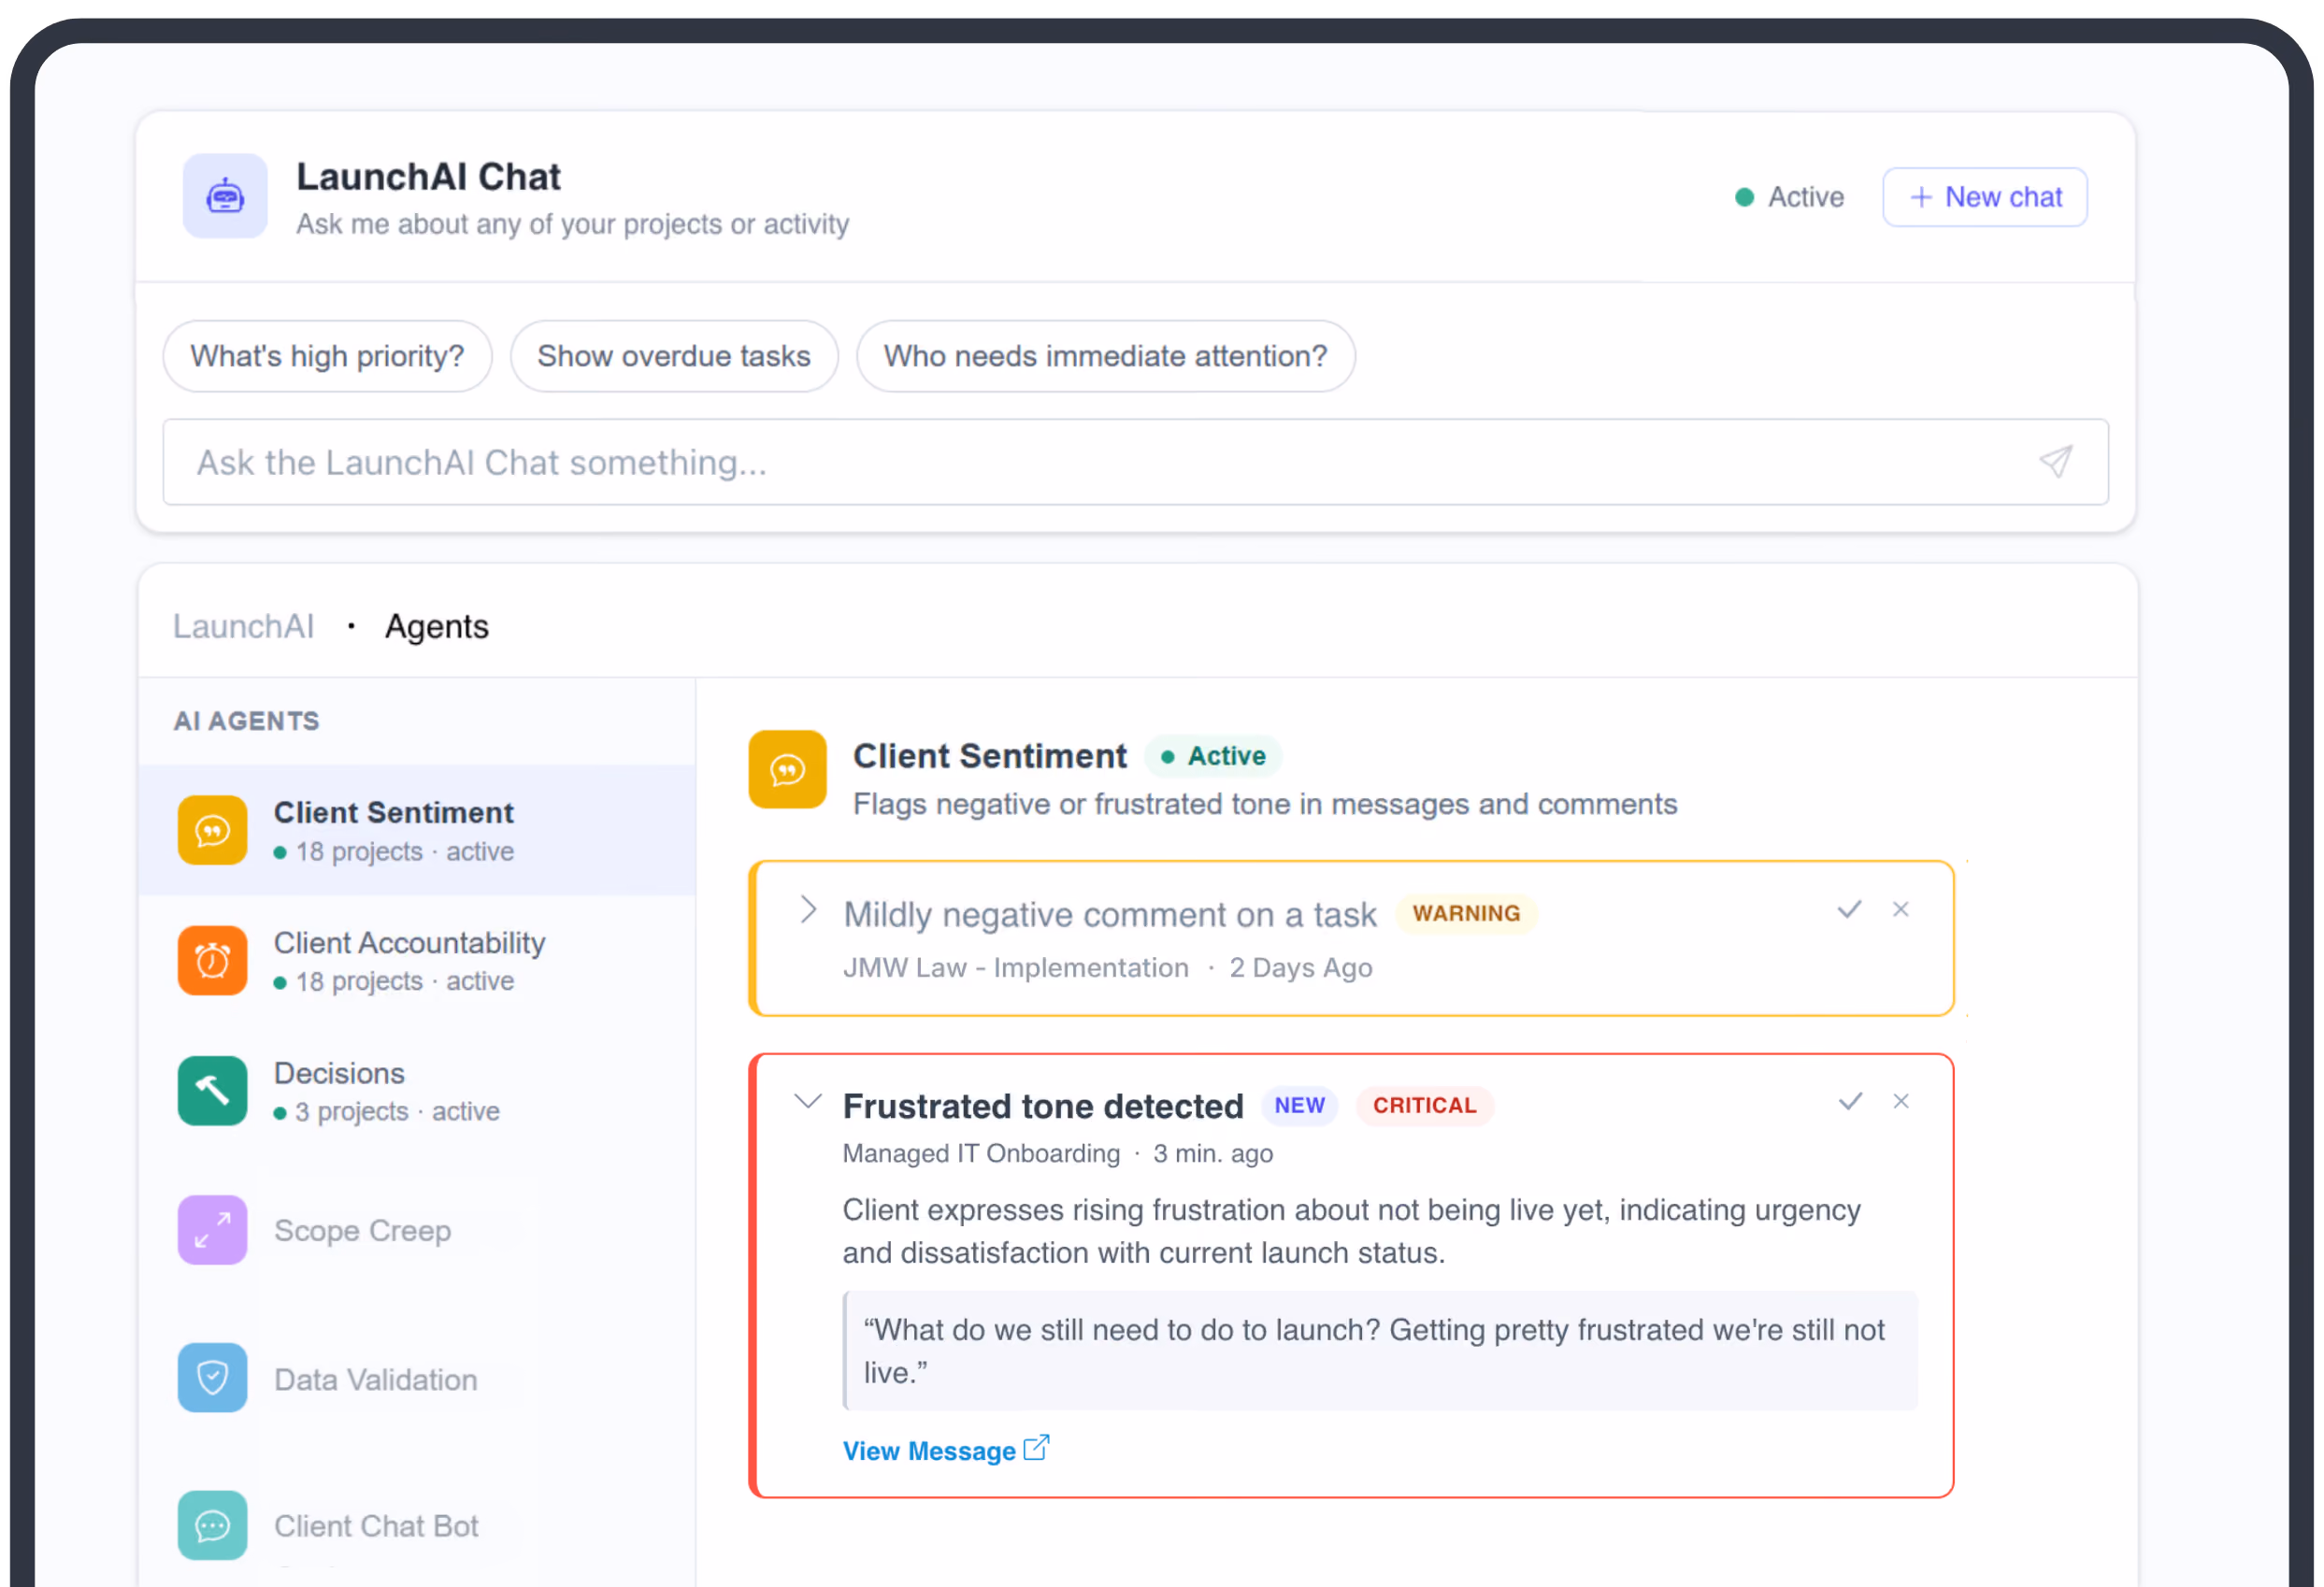
Task: Mark Frustrated tone detected alert as resolved
Action: (1850, 1101)
